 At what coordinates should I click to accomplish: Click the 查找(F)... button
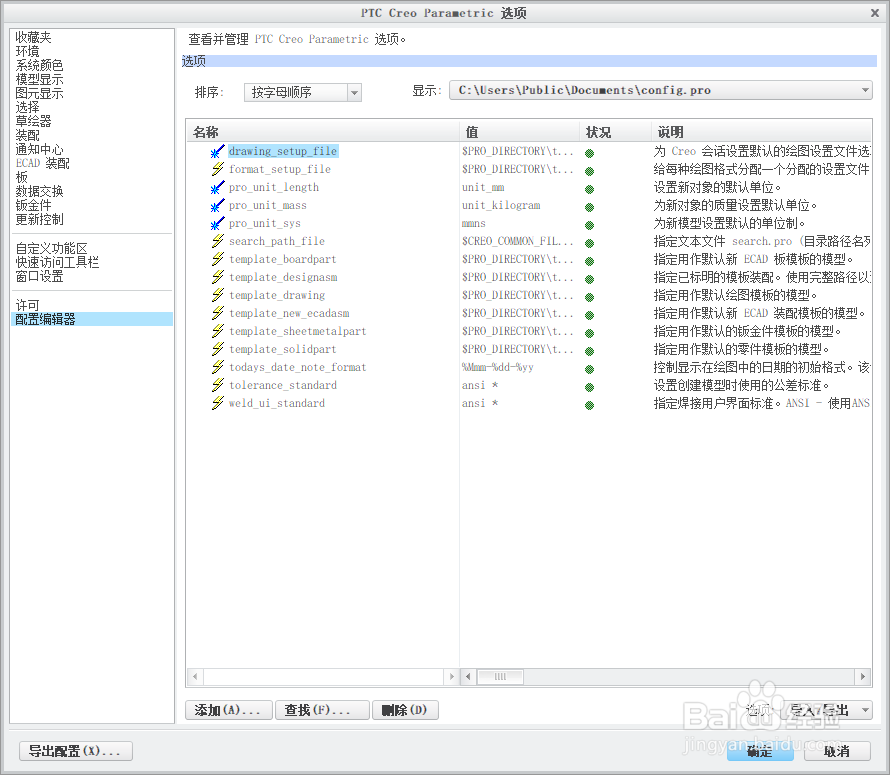[x=322, y=710]
